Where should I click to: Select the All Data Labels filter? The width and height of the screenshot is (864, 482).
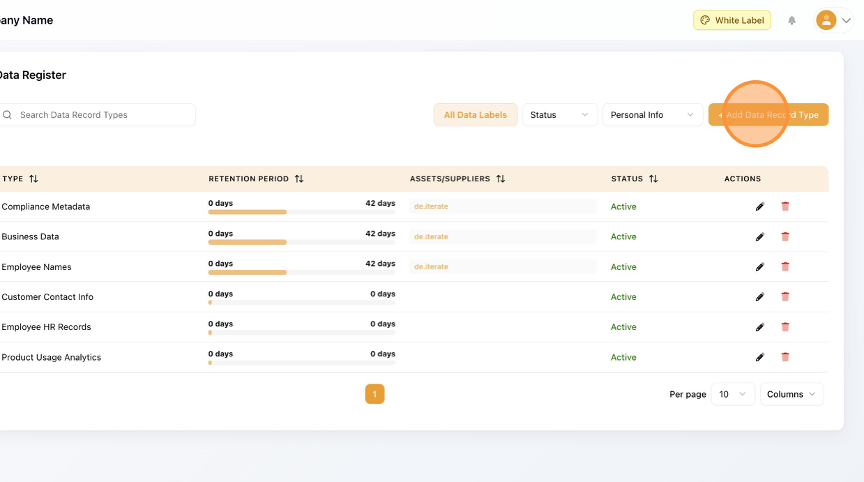point(475,115)
